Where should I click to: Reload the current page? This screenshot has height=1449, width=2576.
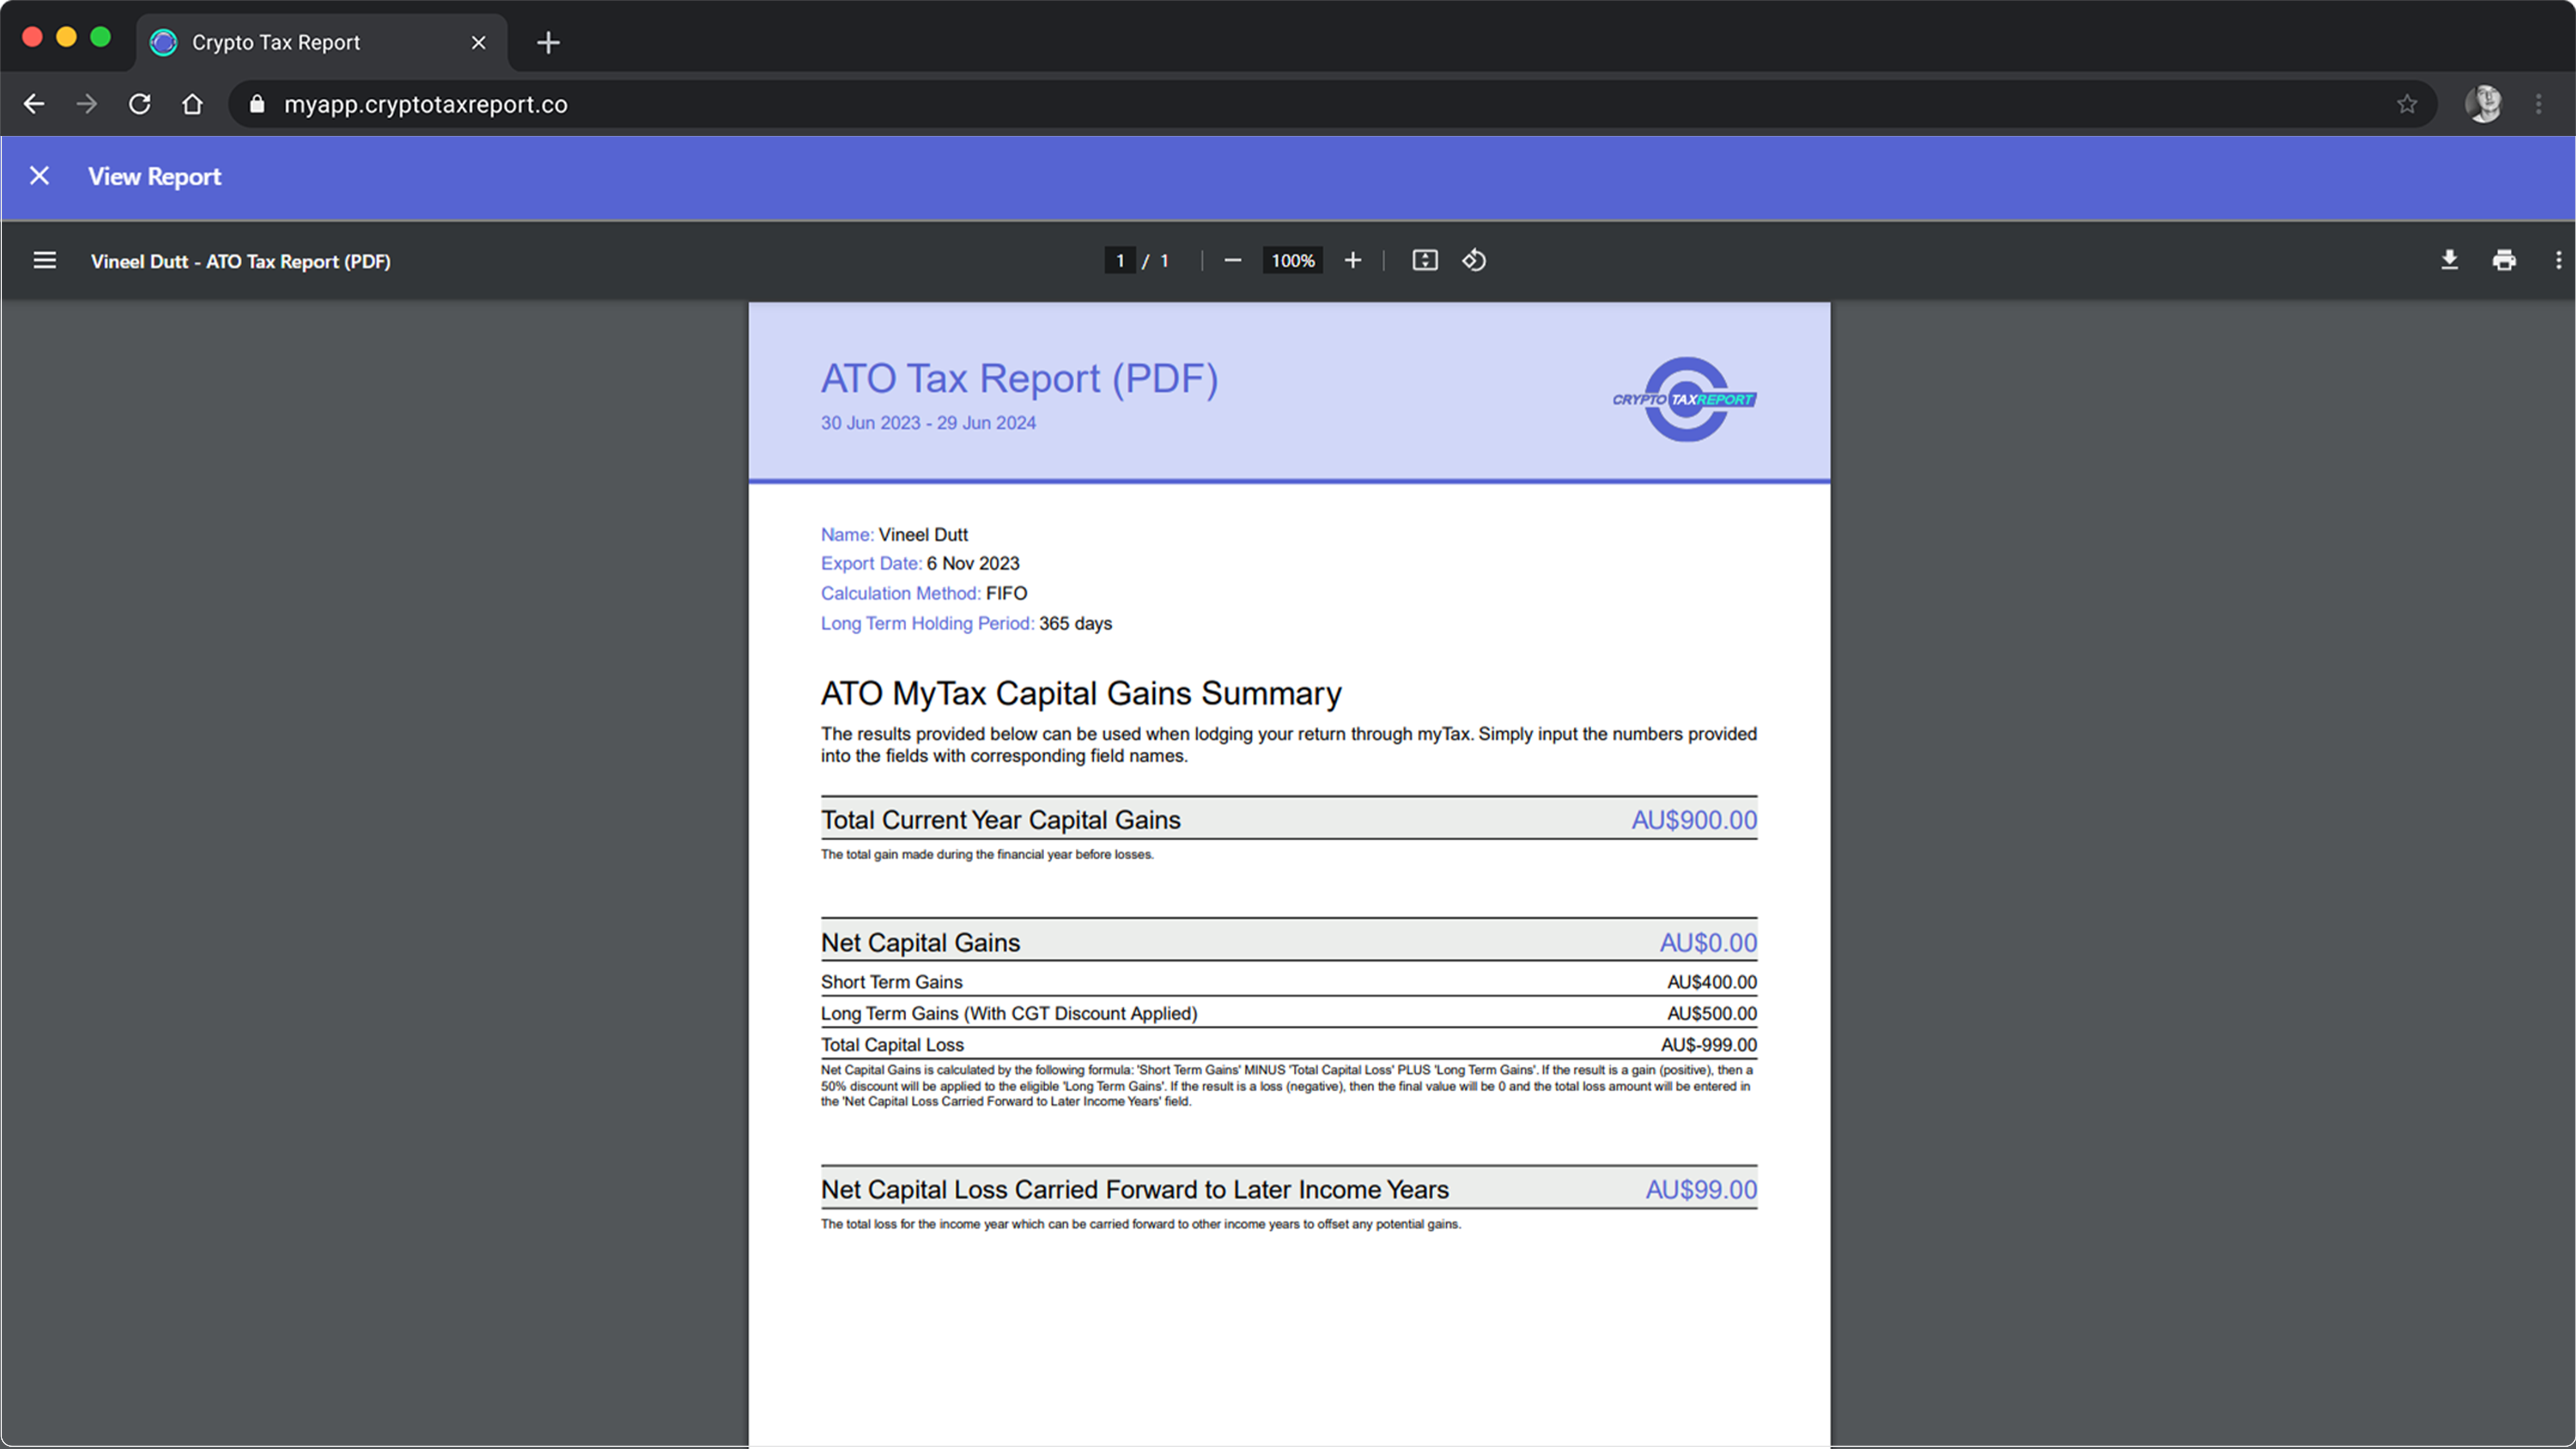click(x=140, y=104)
